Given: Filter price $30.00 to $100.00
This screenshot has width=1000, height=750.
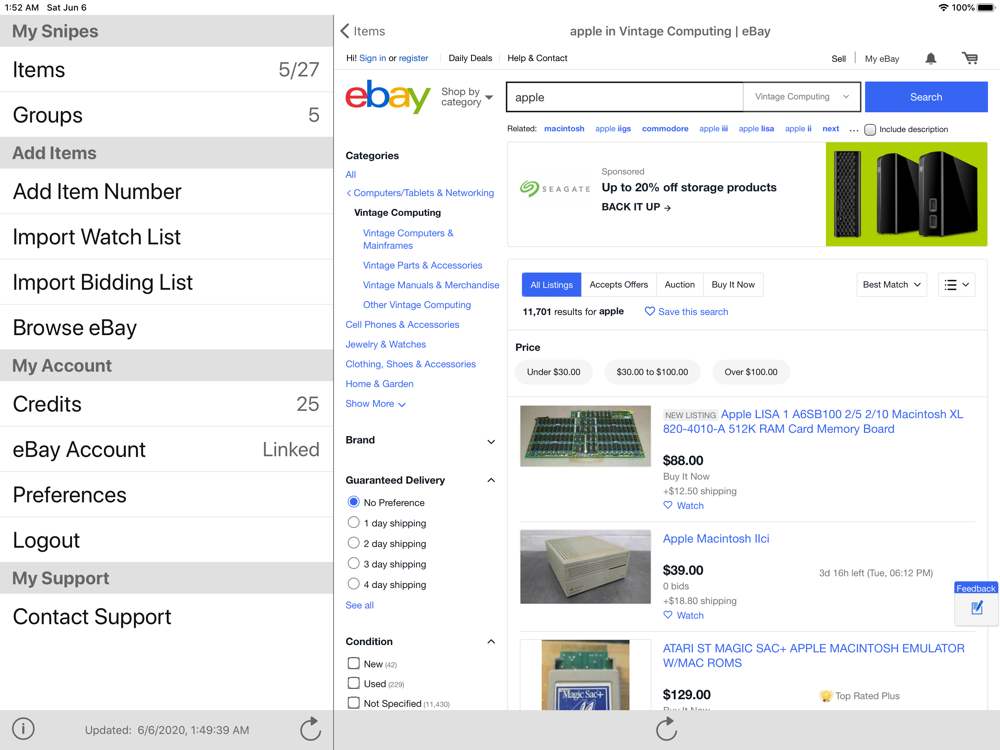Looking at the screenshot, I should (x=652, y=372).
